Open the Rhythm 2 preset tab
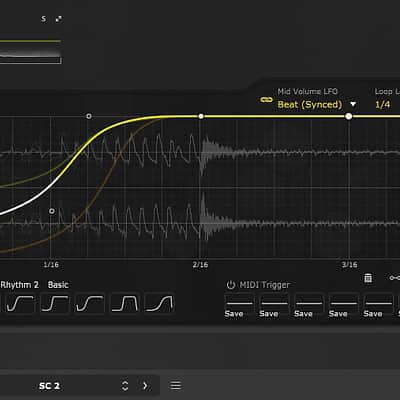Viewport: 400px width, 400px height. click(x=19, y=285)
